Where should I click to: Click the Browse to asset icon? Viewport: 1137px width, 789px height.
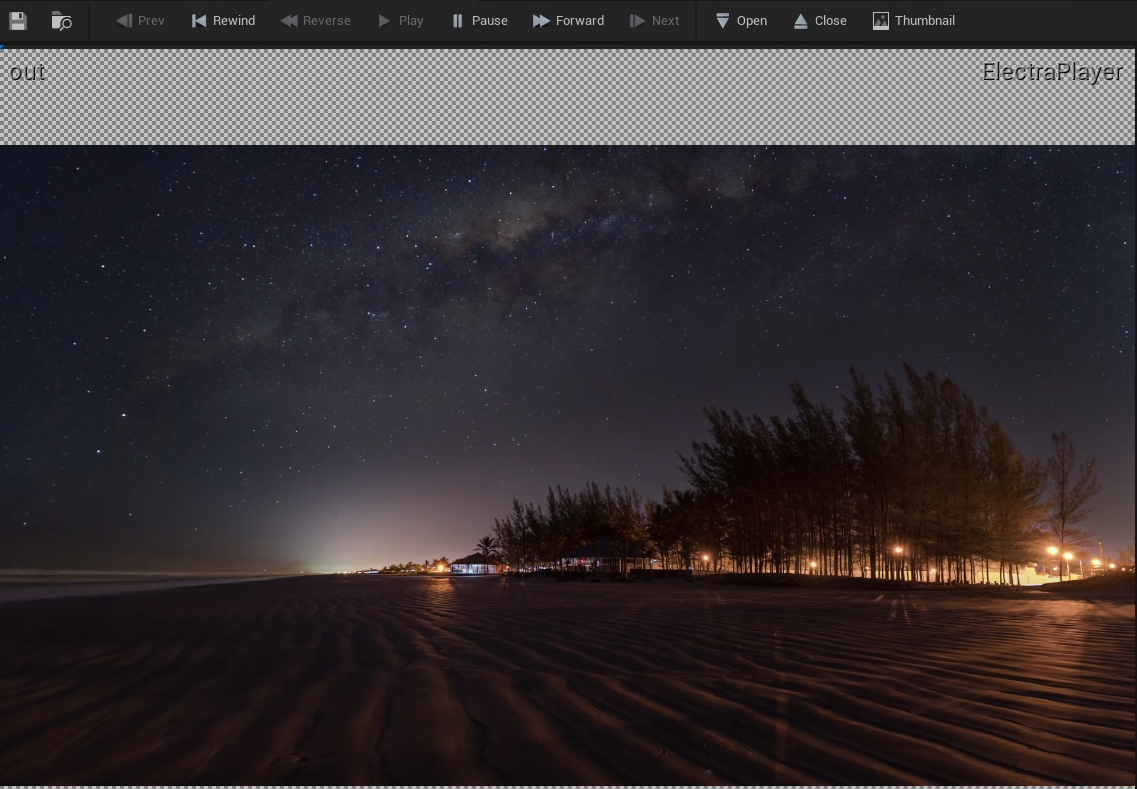62,21
